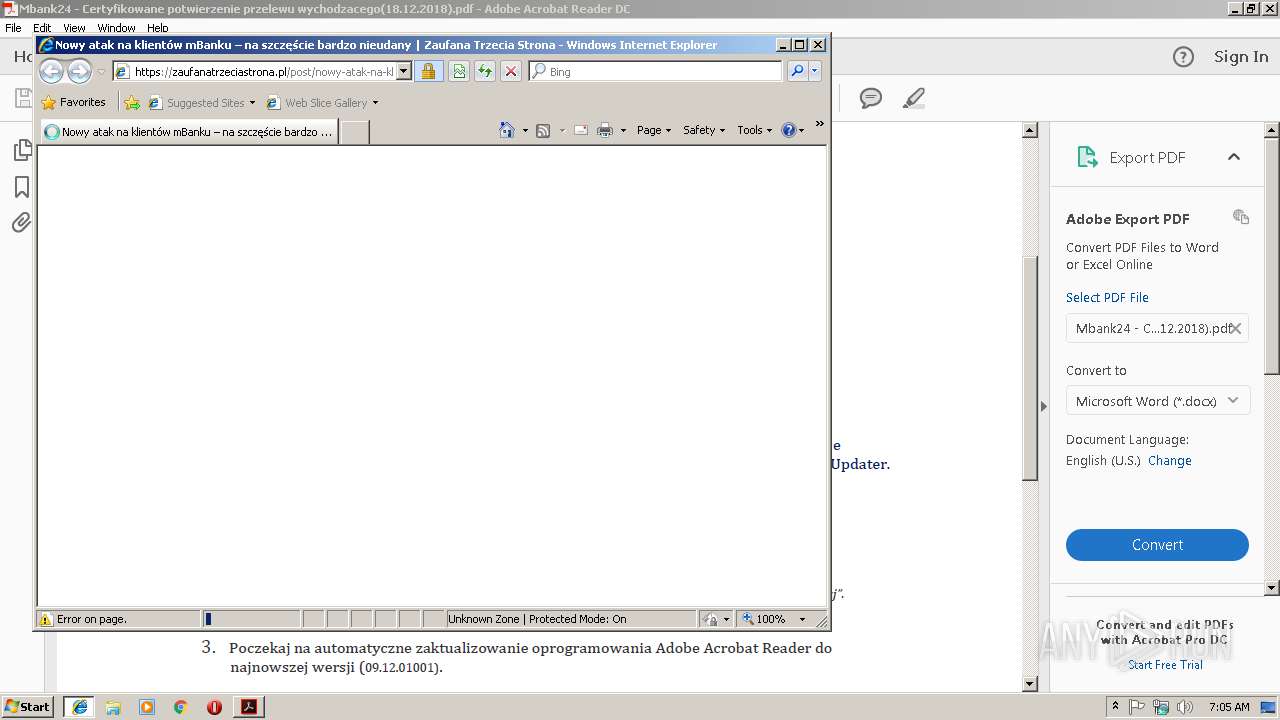The image size is (1280, 720).
Task: Open Chrome from the taskbar
Action: click(x=181, y=707)
